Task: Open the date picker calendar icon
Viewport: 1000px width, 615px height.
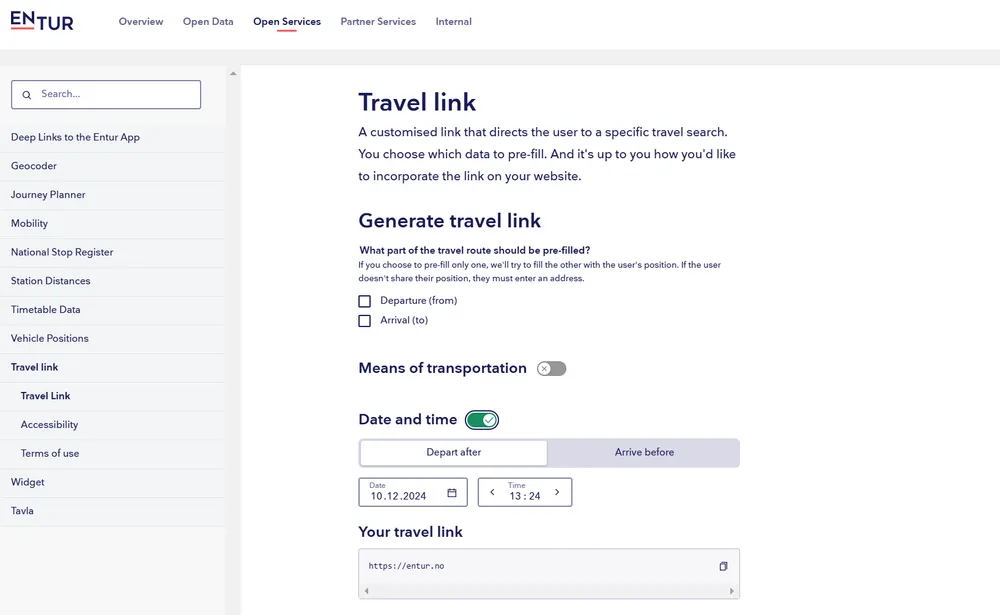Action: tap(452, 493)
